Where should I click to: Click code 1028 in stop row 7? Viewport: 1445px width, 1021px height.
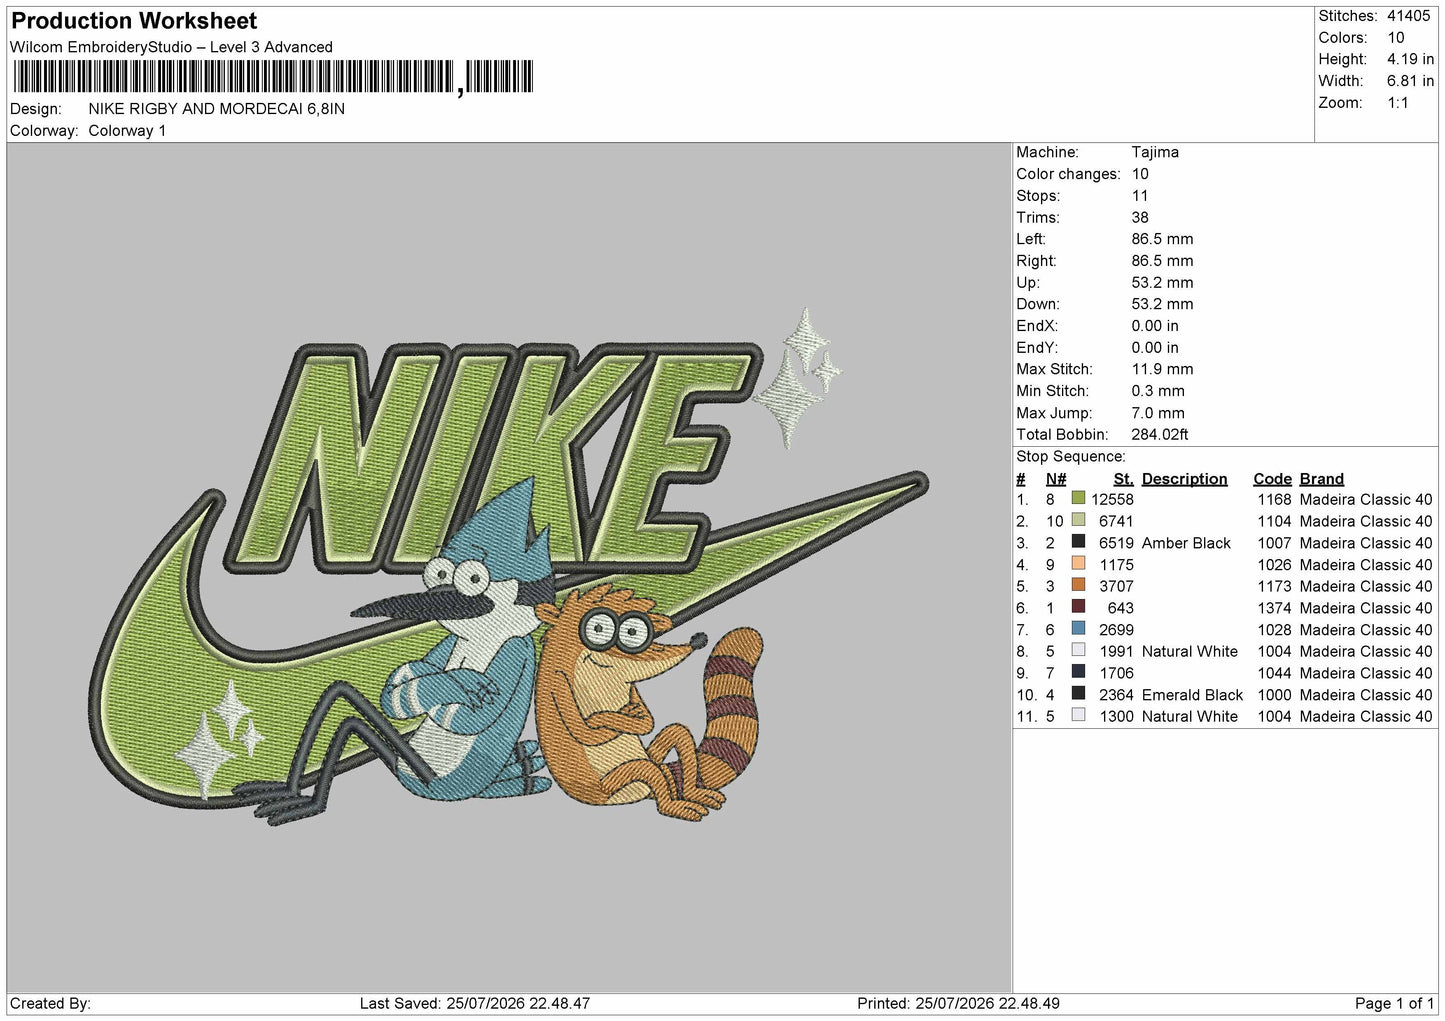pyautogui.click(x=1274, y=630)
